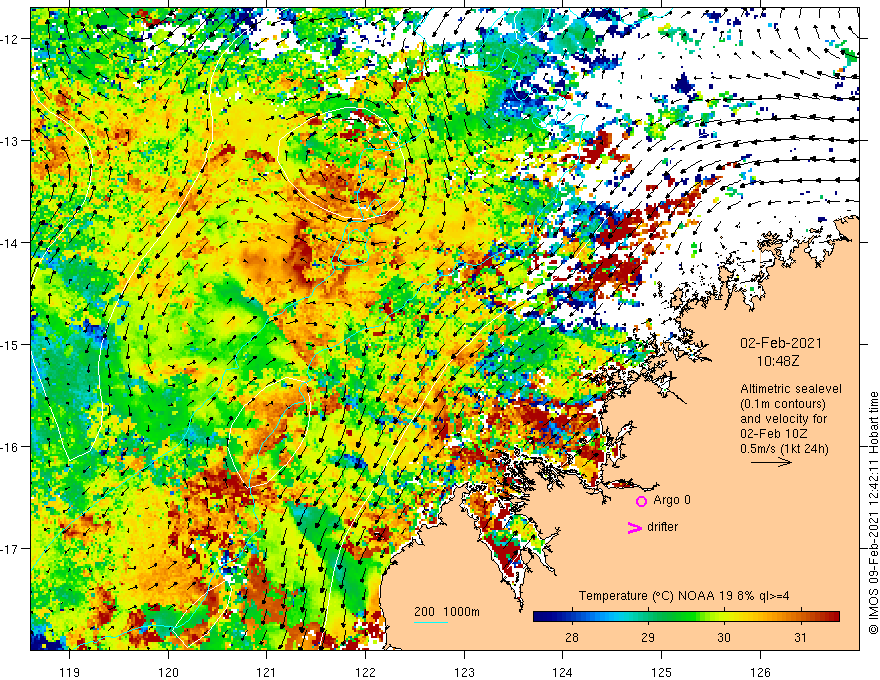Click the 122 longitude axis label

pyautogui.click(x=365, y=672)
